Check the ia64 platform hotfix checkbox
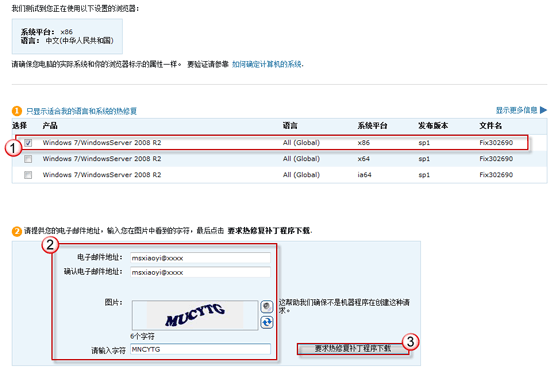This screenshot has width=550, height=372. coord(28,175)
